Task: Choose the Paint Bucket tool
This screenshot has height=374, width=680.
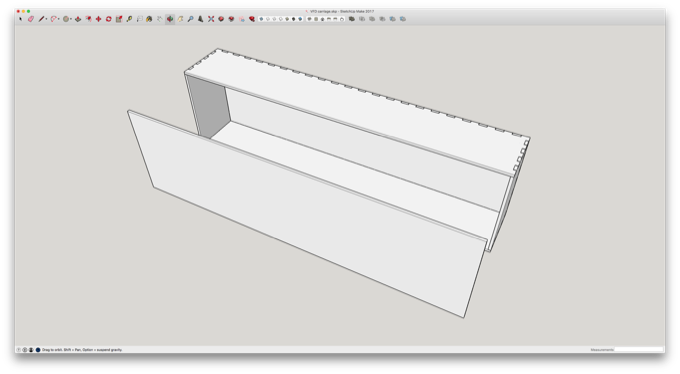Action: [x=149, y=19]
